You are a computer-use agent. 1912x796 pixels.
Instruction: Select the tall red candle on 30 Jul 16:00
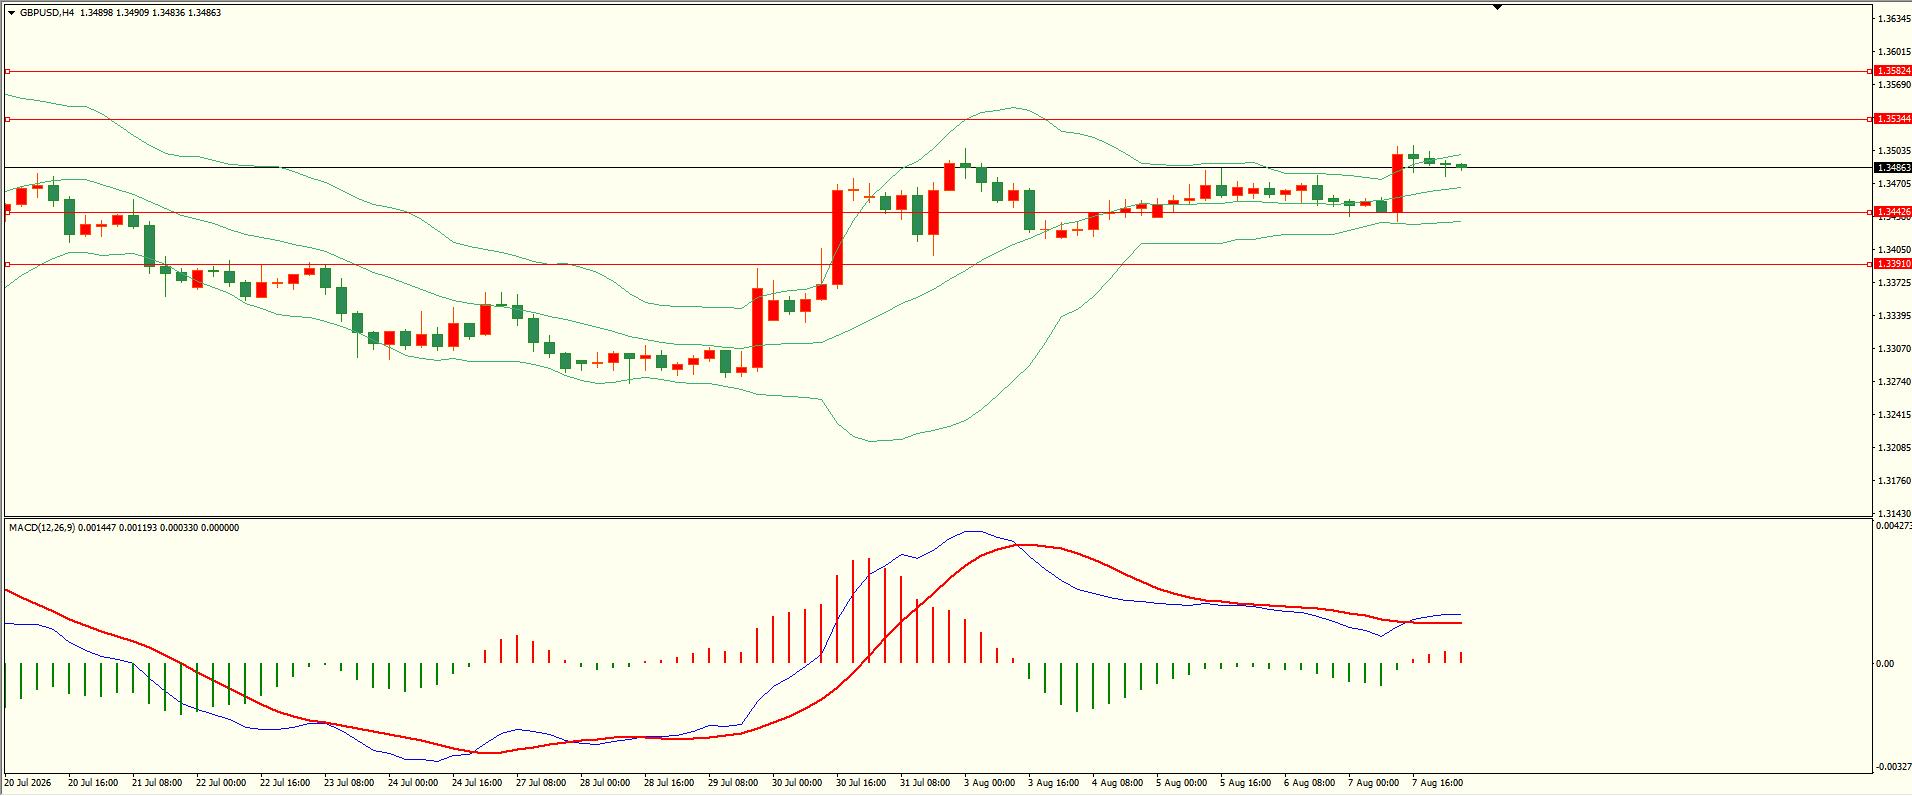point(837,237)
